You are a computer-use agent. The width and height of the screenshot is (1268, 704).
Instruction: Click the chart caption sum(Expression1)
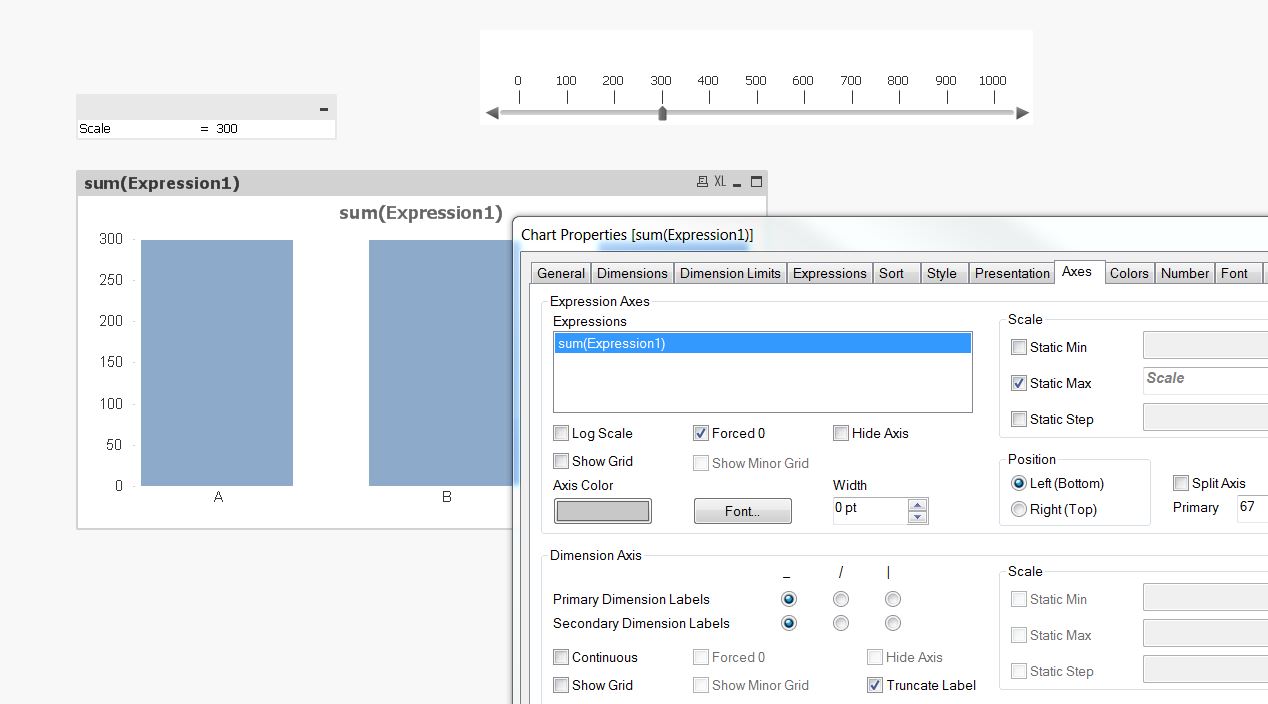tap(162, 183)
